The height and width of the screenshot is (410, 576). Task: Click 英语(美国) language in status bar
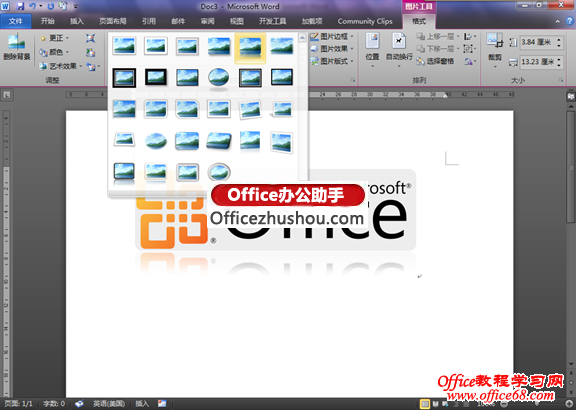(108, 404)
